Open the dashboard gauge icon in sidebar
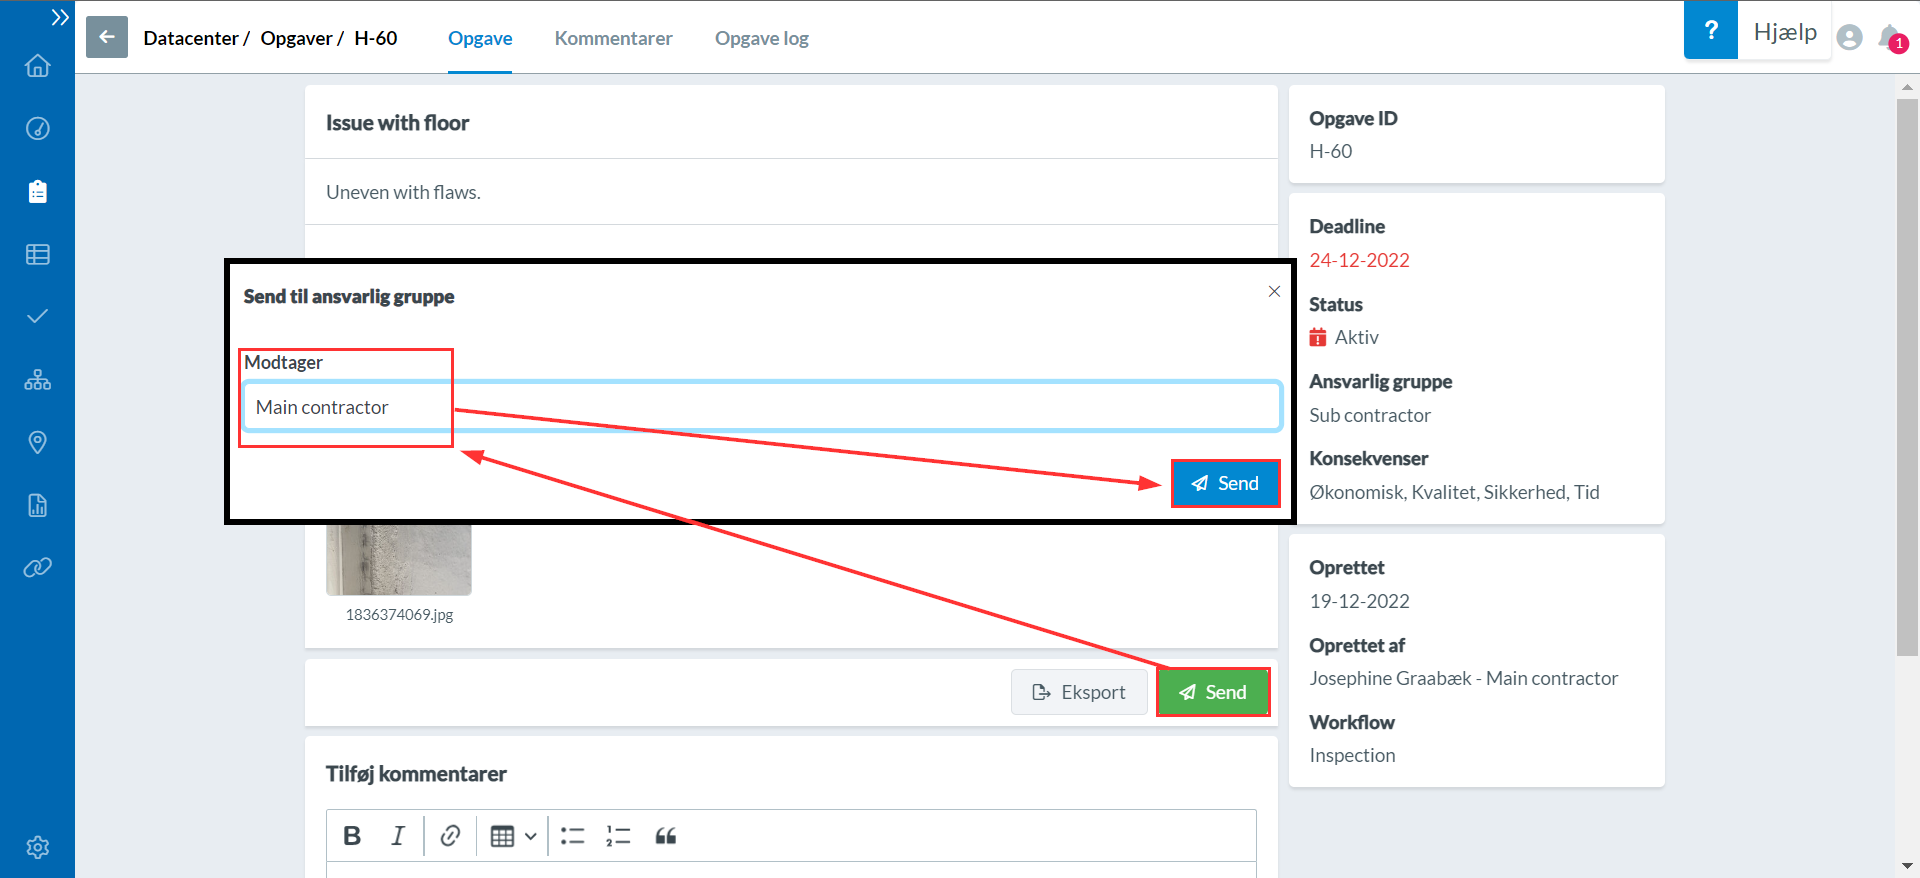 pos(37,129)
